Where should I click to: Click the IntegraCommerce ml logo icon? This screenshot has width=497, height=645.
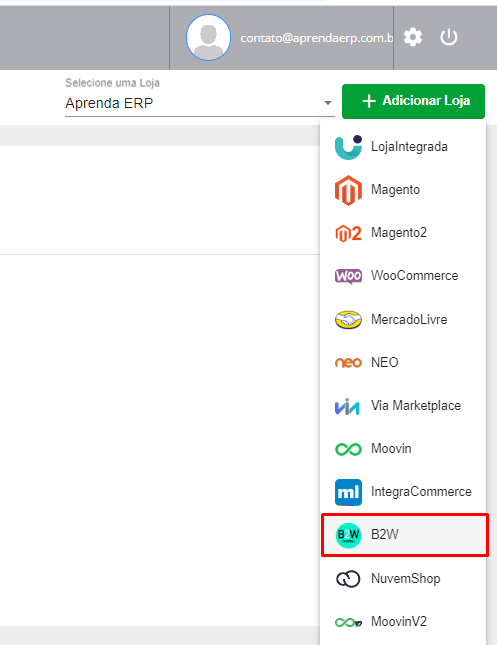click(x=348, y=492)
